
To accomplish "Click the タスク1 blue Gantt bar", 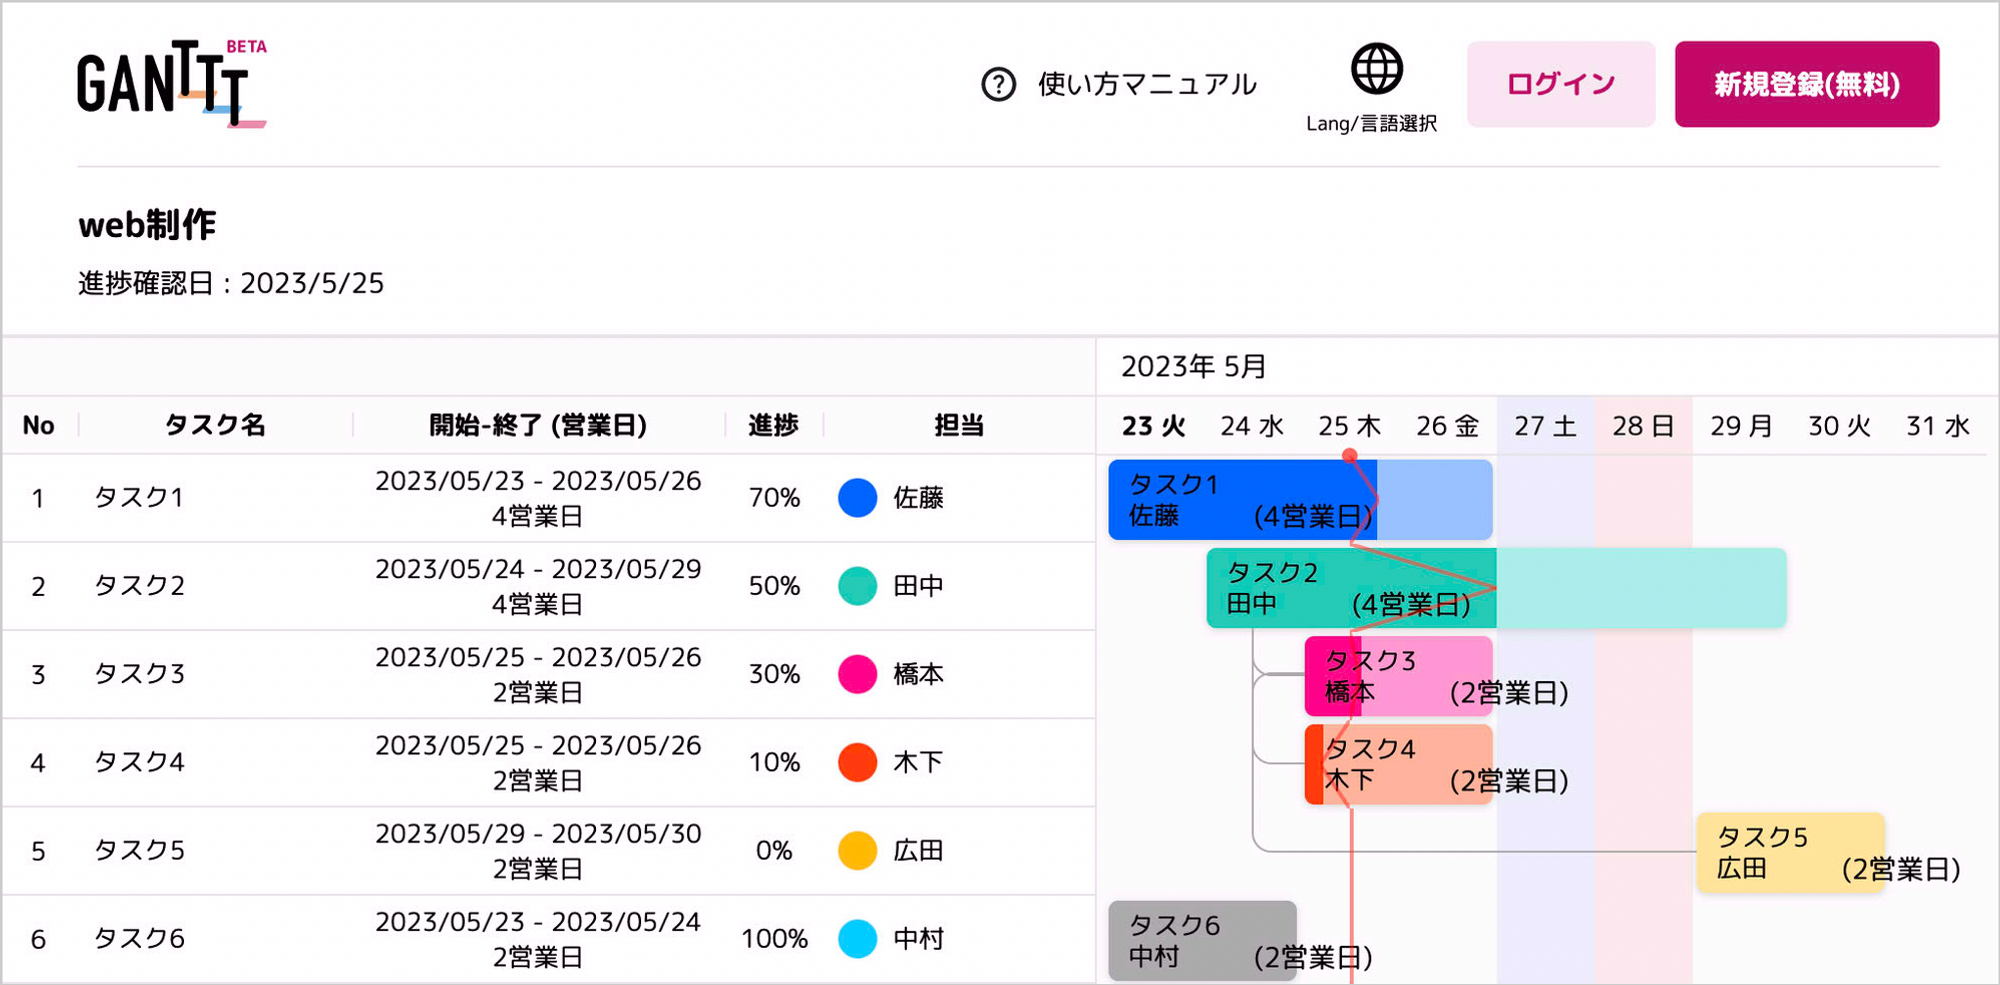I will 1300,500.
